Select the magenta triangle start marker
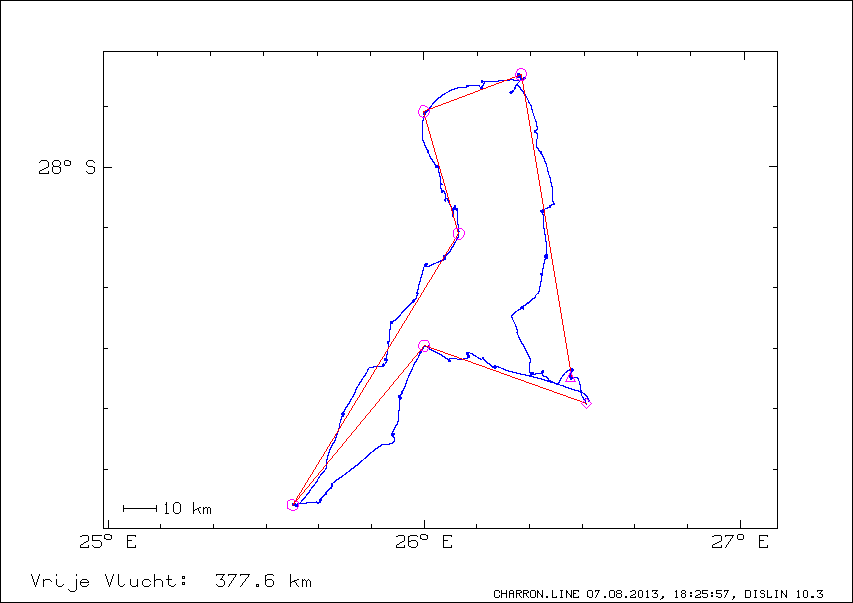 (571, 377)
